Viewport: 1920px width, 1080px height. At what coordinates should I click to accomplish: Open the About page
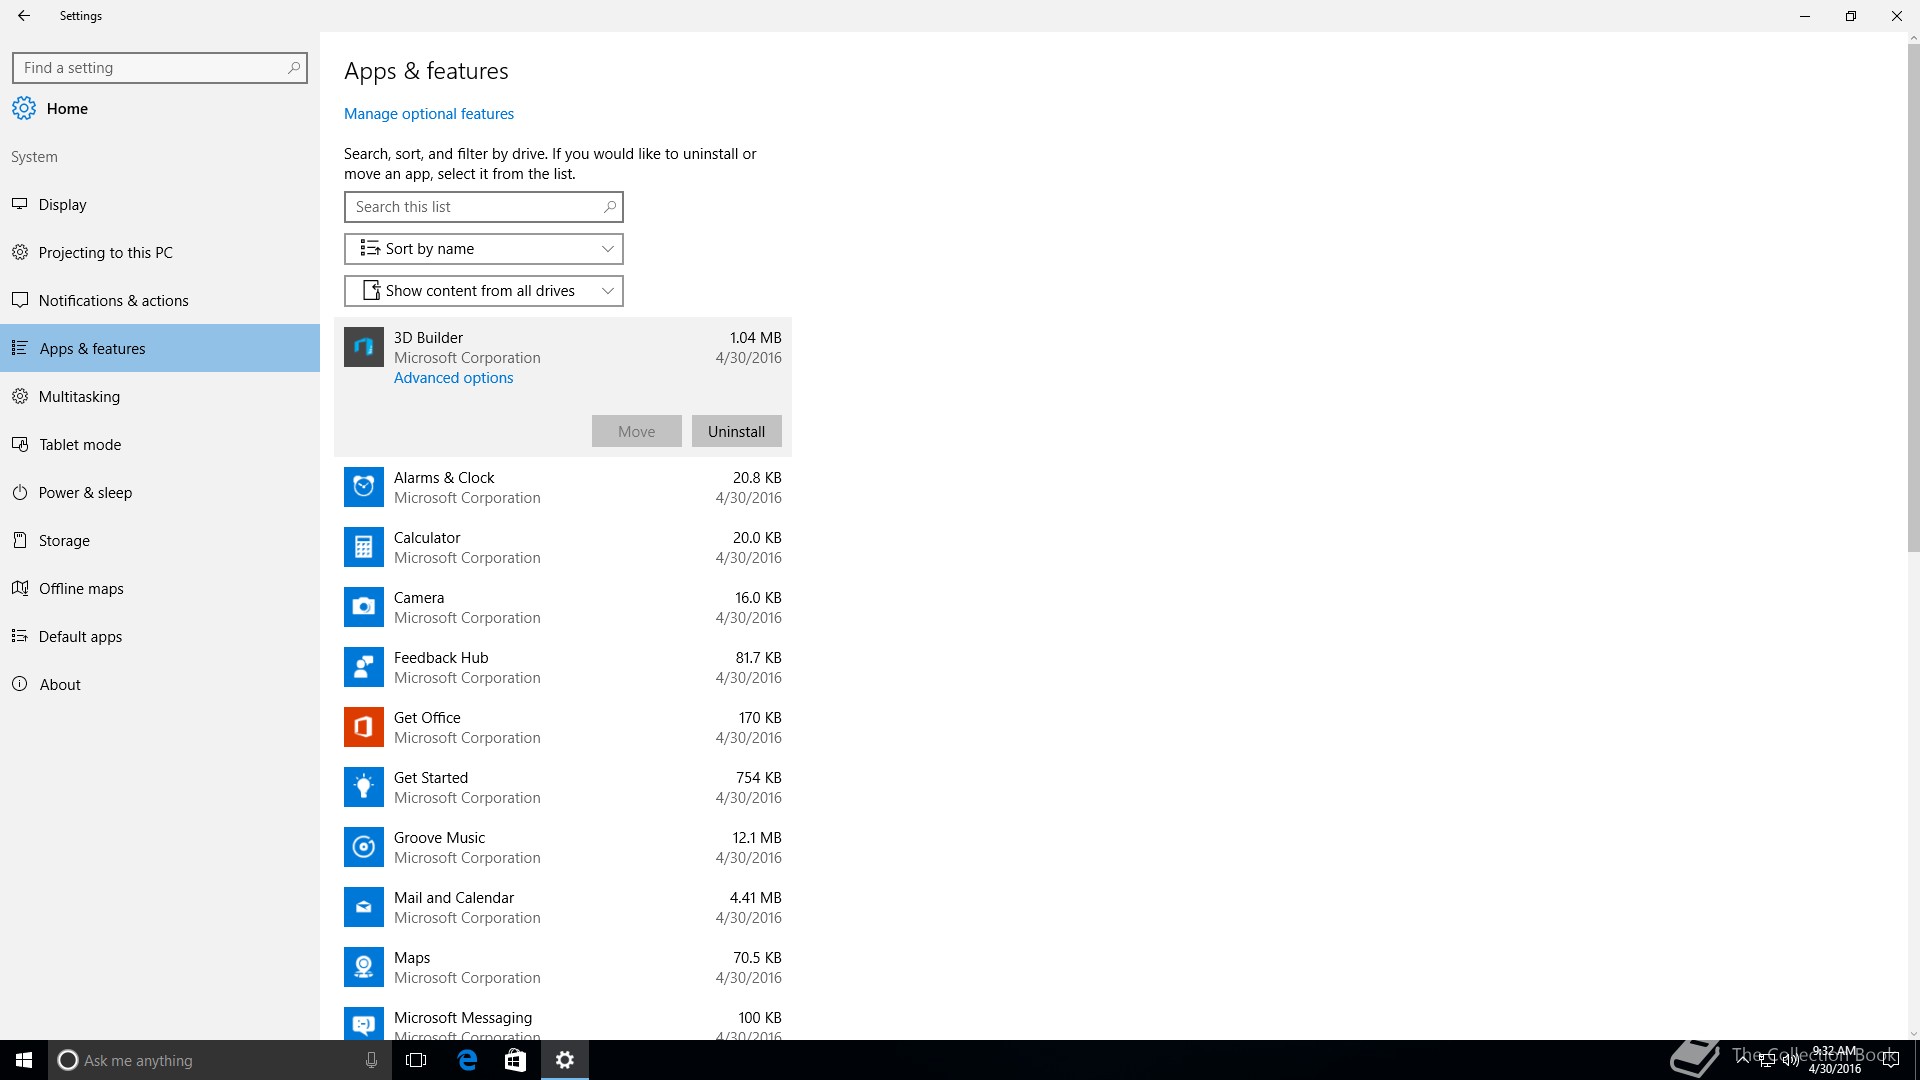[160, 684]
